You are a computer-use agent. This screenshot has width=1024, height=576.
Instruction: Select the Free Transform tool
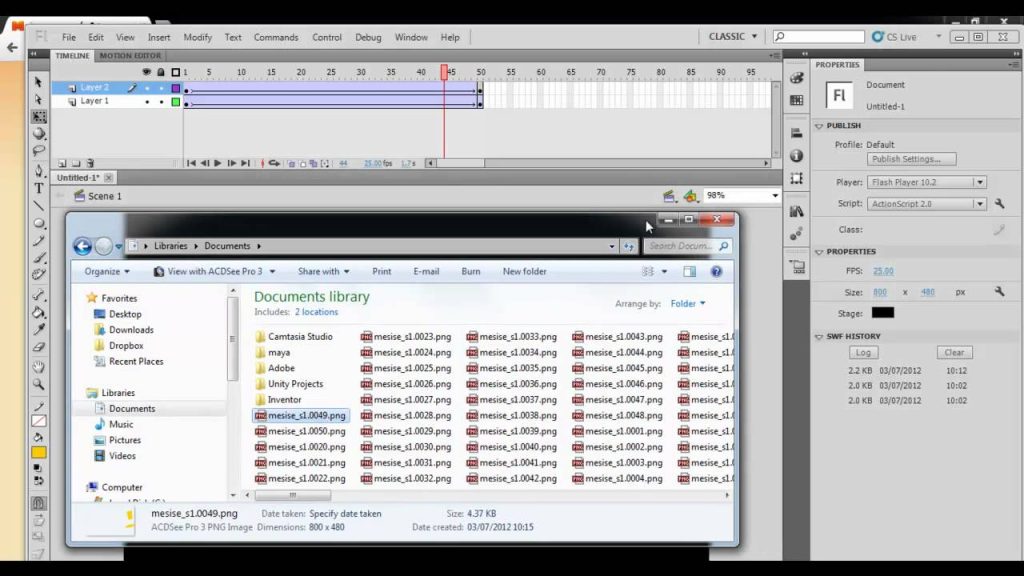tap(39, 117)
